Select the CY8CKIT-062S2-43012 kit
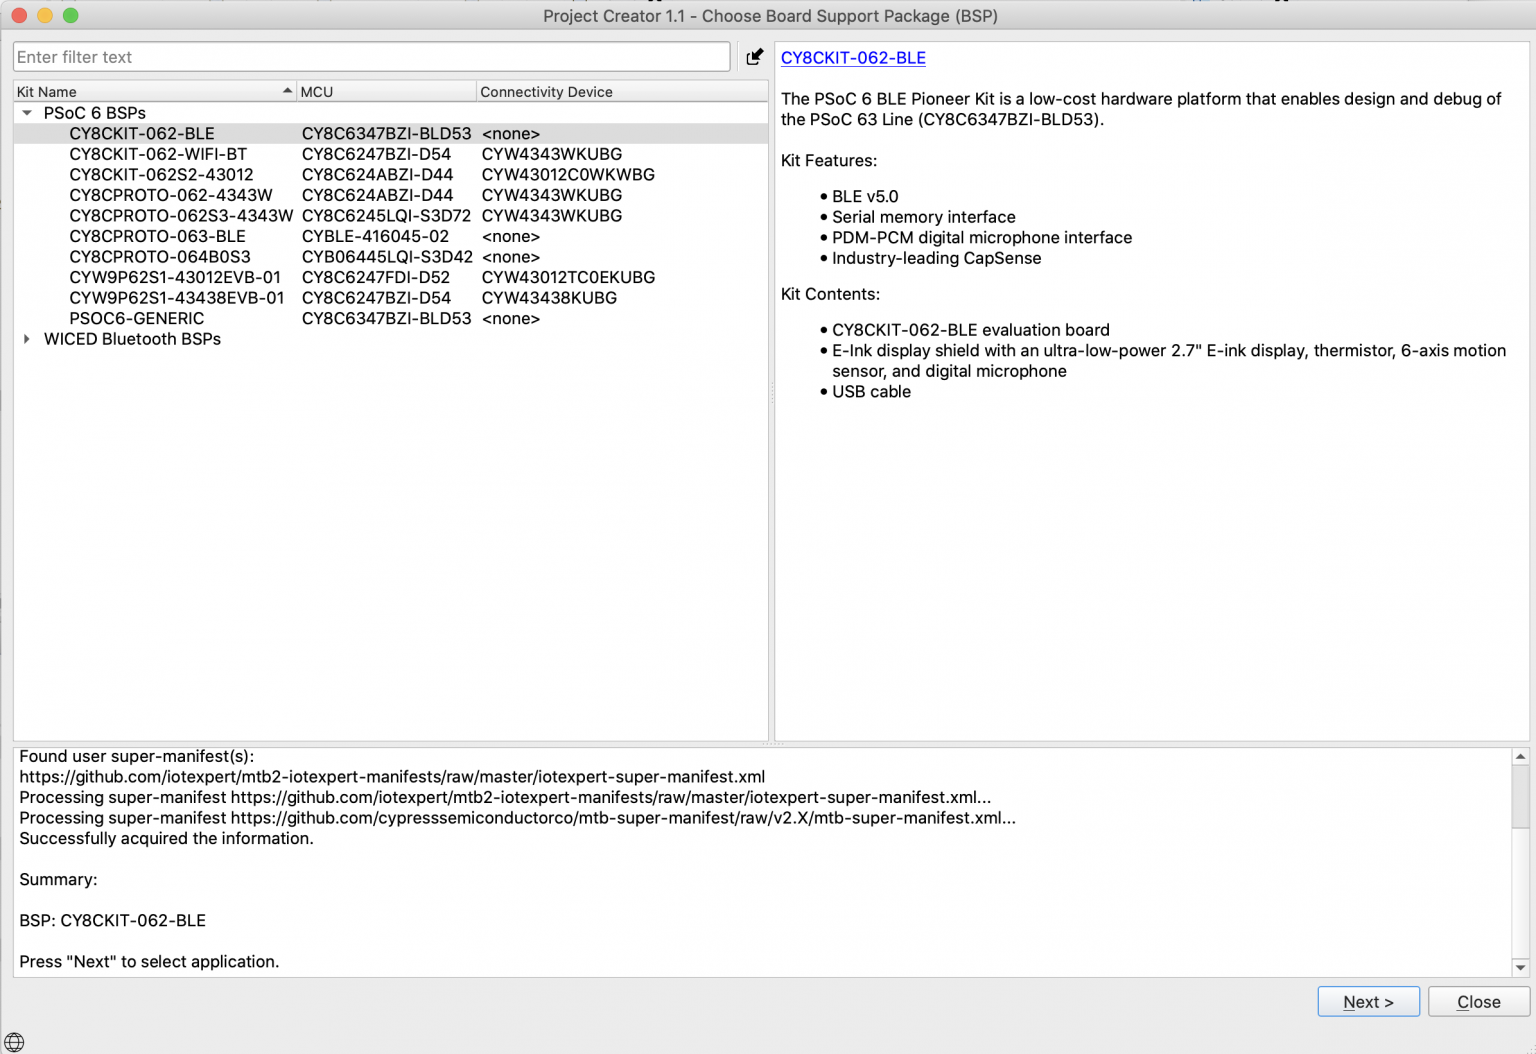This screenshot has width=1536, height=1054. pyautogui.click(x=162, y=174)
